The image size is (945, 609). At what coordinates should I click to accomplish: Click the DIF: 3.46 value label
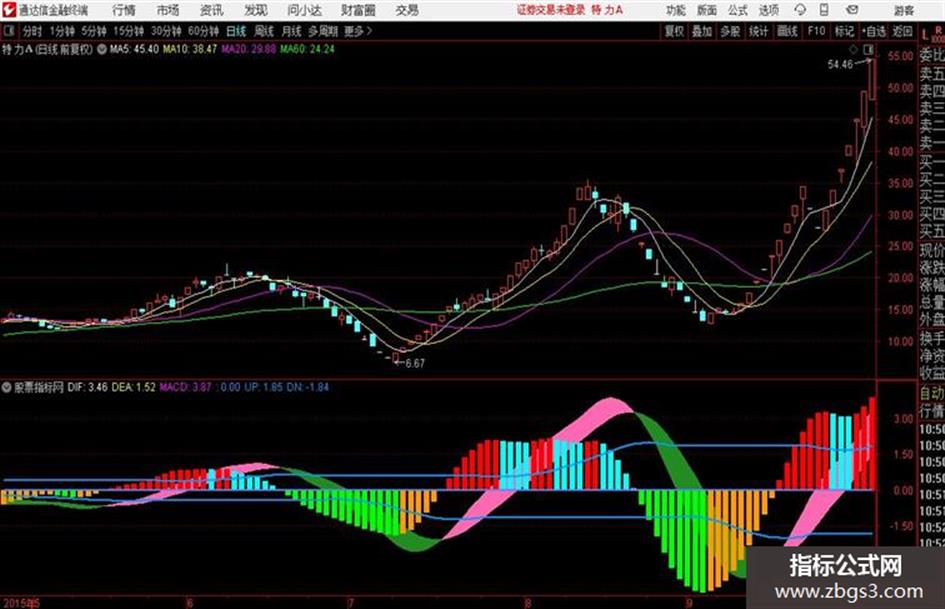coord(87,387)
